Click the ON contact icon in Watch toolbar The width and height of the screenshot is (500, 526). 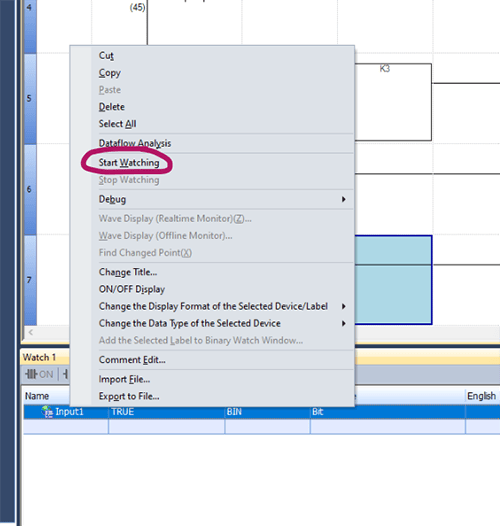click(x=39, y=374)
